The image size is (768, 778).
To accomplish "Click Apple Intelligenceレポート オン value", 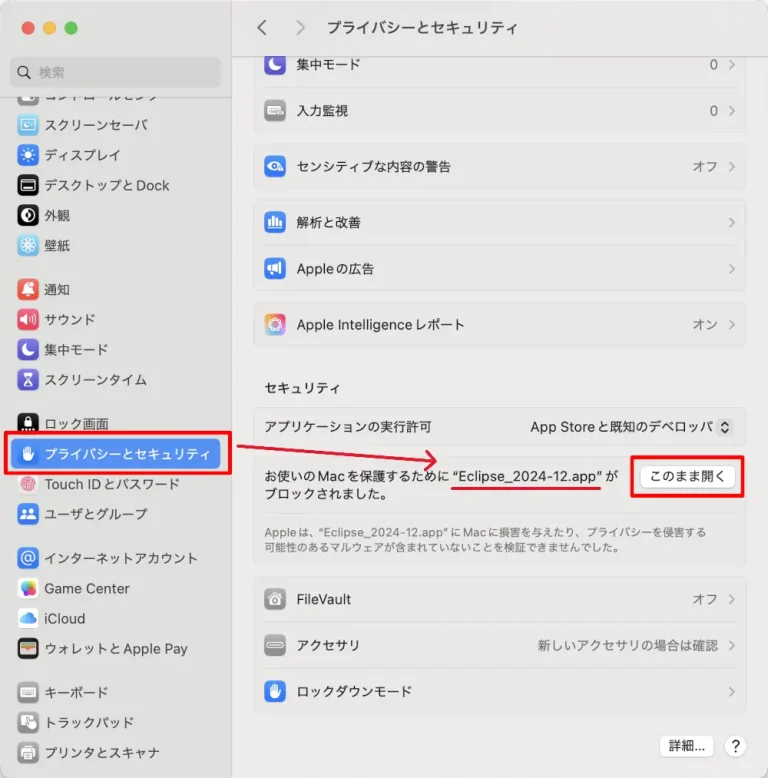I will pyautogui.click(x=704, y=324).
